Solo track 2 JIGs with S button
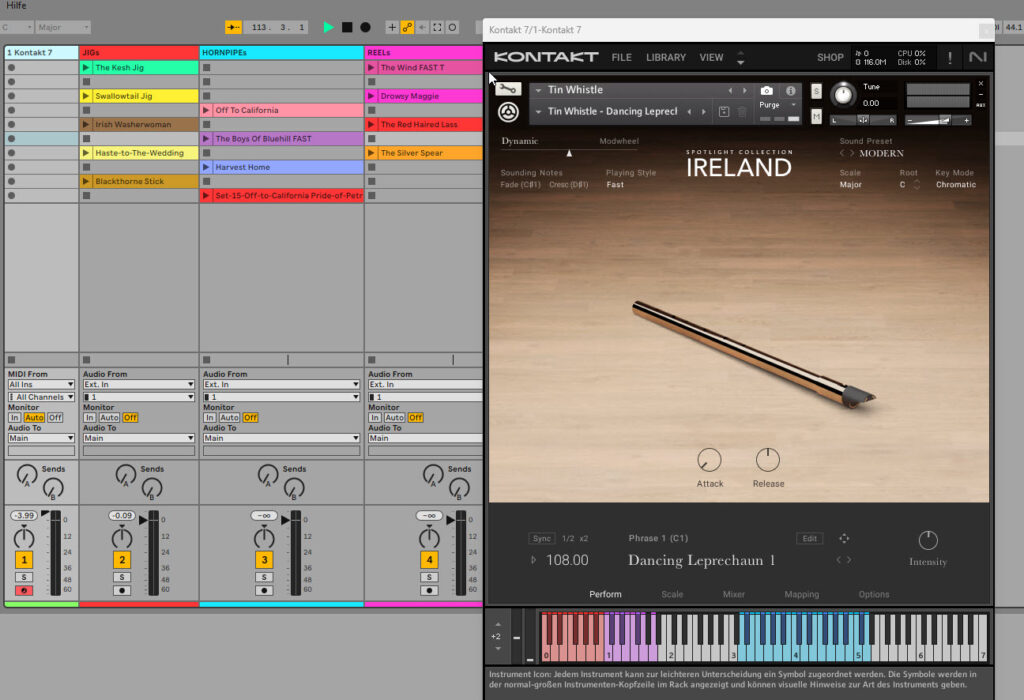Screen dimensions: 1024x700 pos(121,577)
